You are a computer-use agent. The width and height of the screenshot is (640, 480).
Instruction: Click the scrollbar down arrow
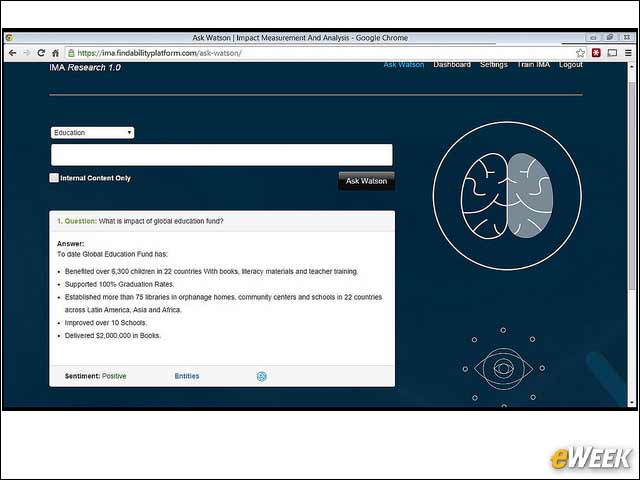[631, 402]
